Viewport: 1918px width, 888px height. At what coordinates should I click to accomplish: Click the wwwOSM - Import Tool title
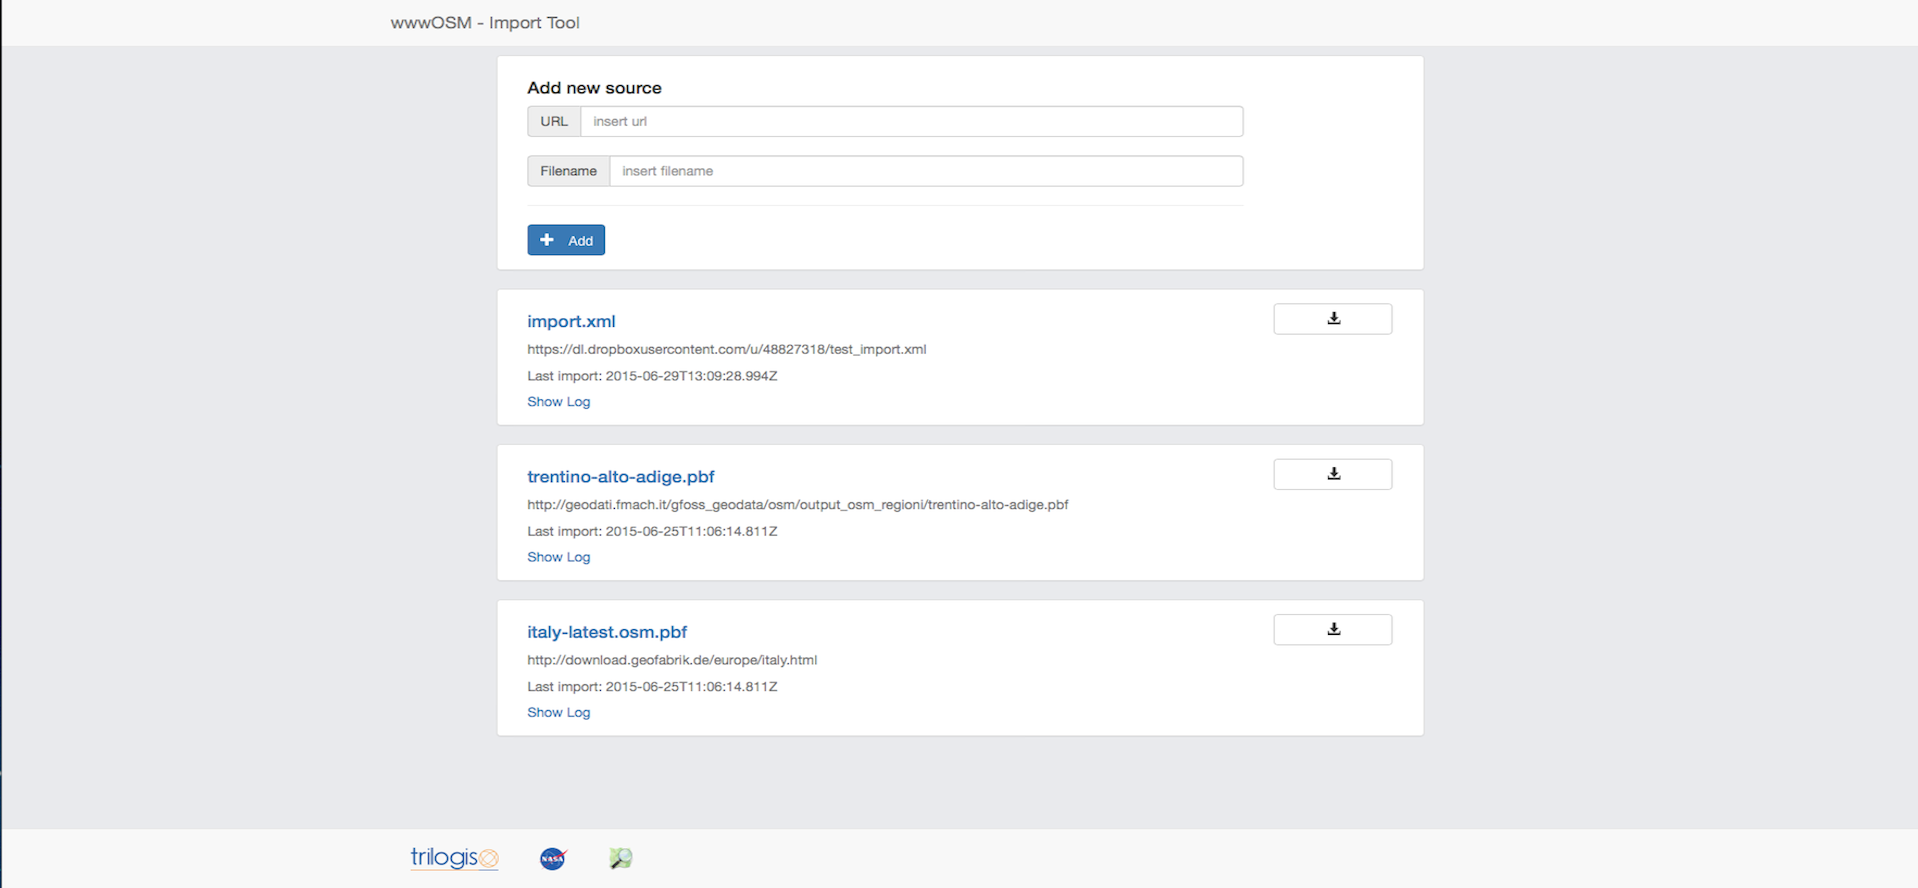click(485, 22)
